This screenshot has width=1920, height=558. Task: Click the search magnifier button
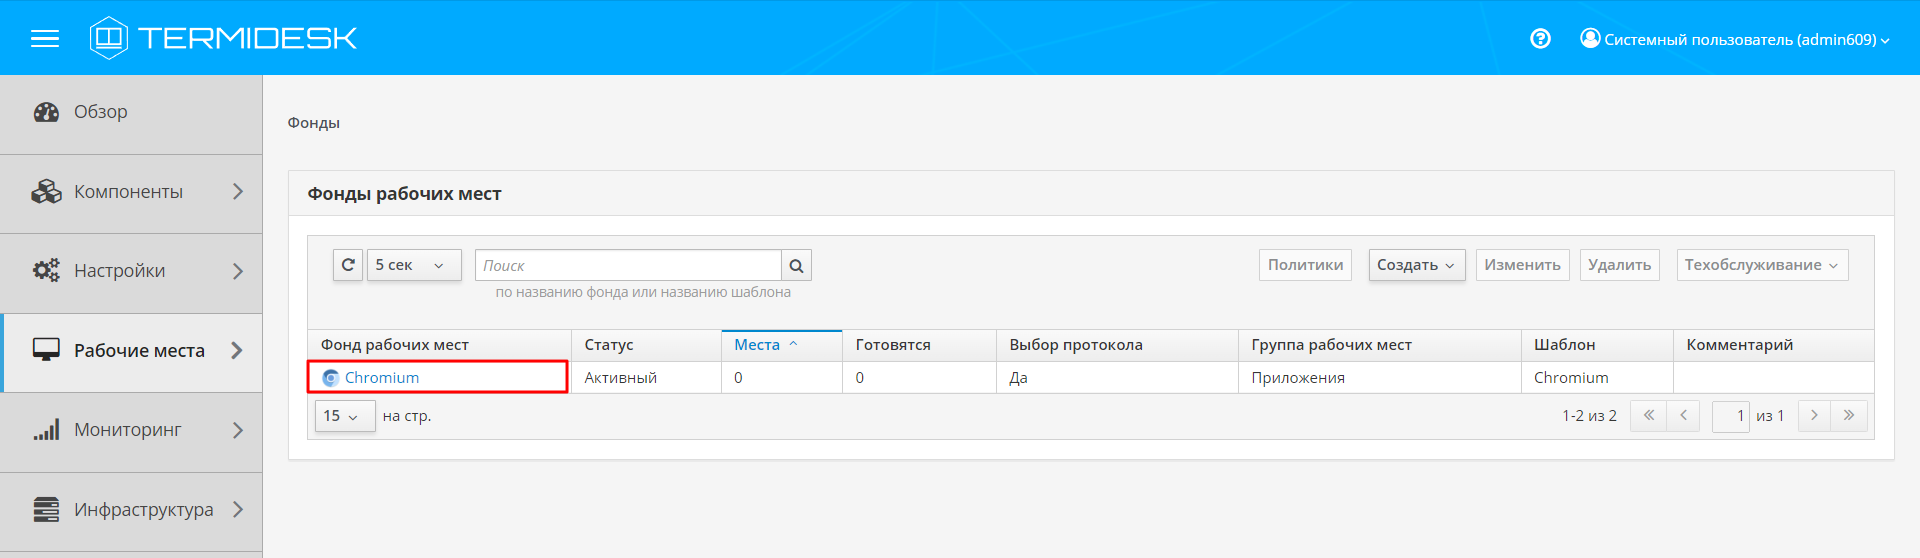coord(796,266)
